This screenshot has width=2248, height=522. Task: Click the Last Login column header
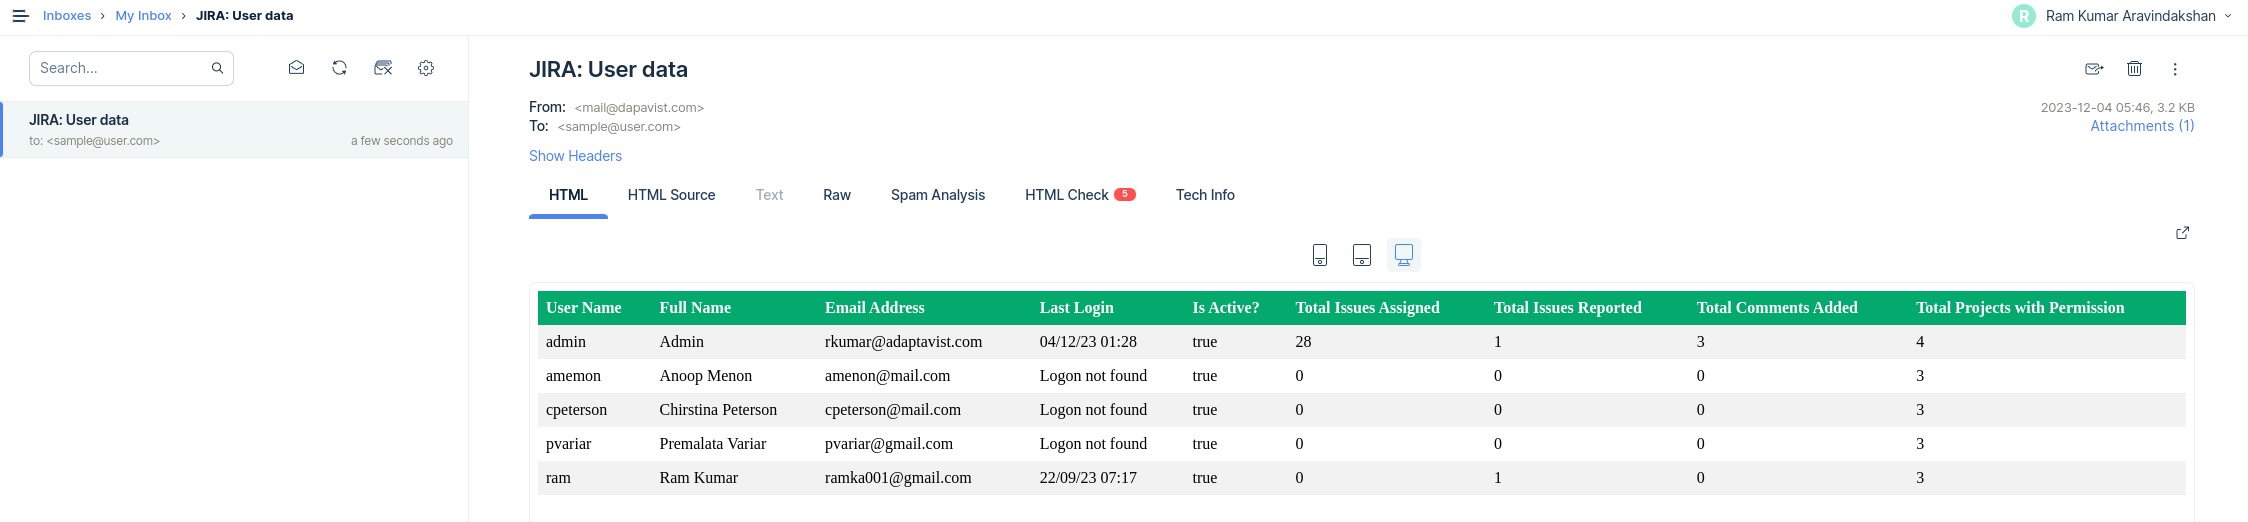click(x=1076, y=308)
